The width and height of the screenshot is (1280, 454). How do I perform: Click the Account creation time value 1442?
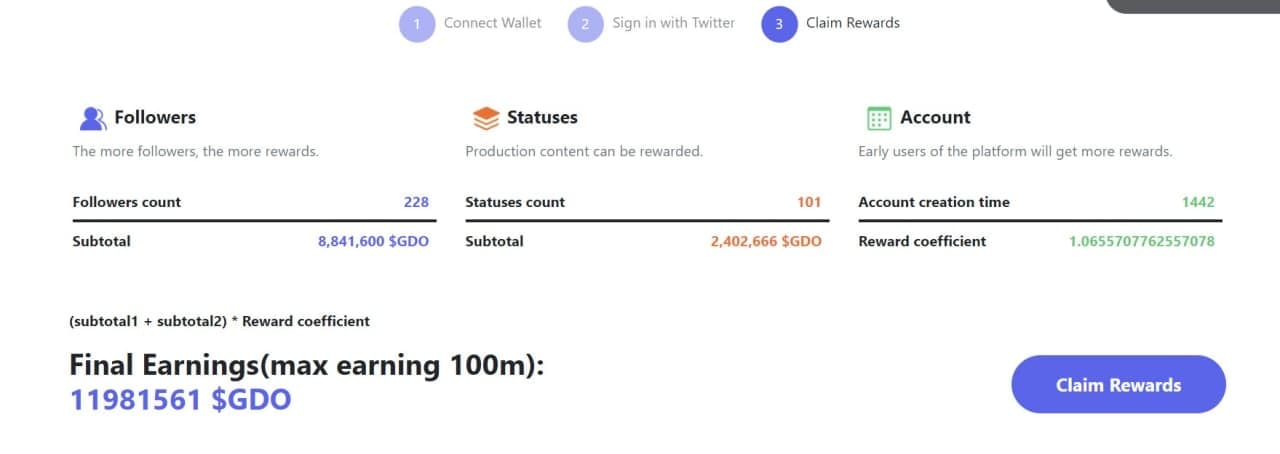(1198, 202)
